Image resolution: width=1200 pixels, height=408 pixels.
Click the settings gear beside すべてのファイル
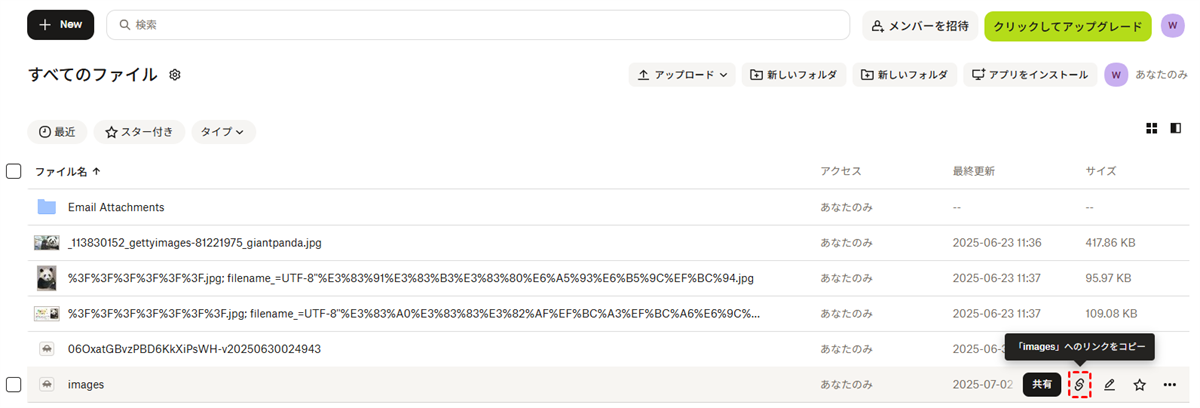(x=175, y=75)
